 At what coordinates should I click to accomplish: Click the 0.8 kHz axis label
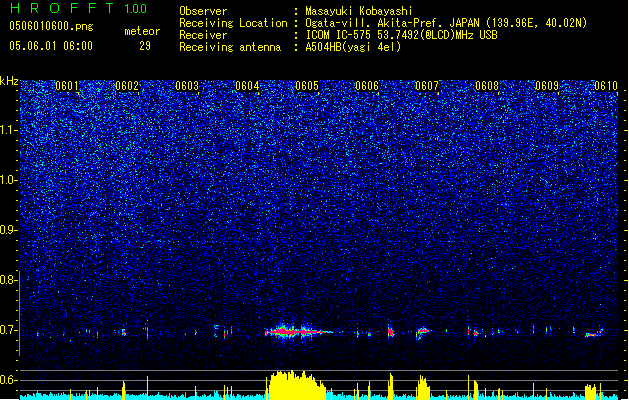(8, 280)
